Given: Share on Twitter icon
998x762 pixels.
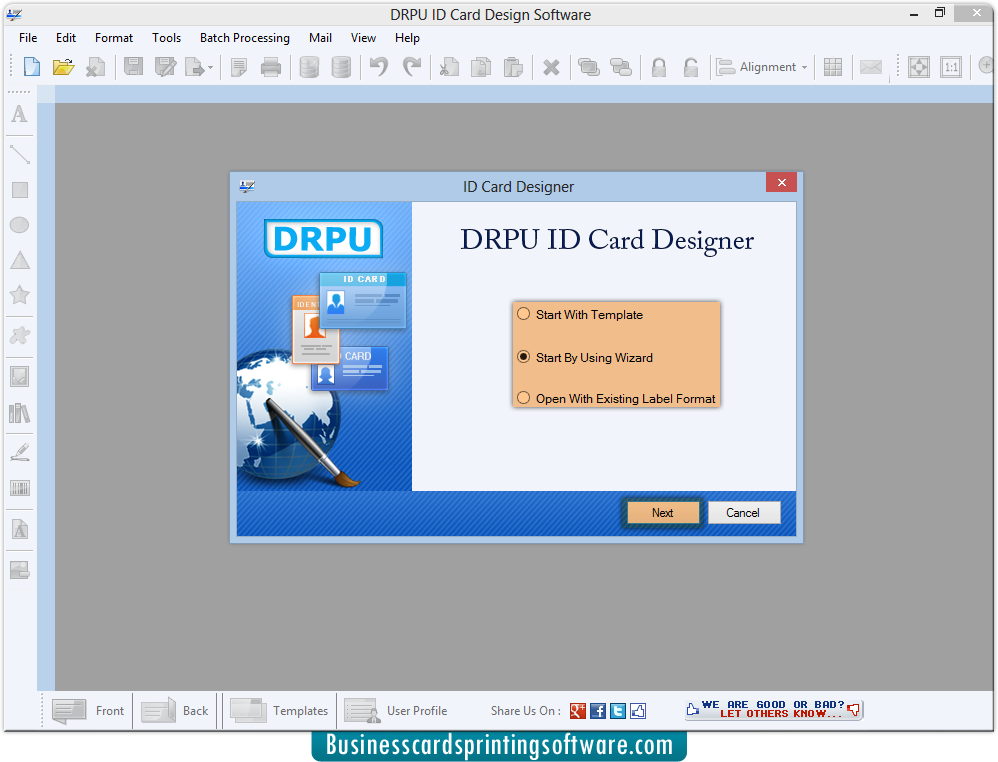Looking at the screenshot, I should (x=617, y=710).
